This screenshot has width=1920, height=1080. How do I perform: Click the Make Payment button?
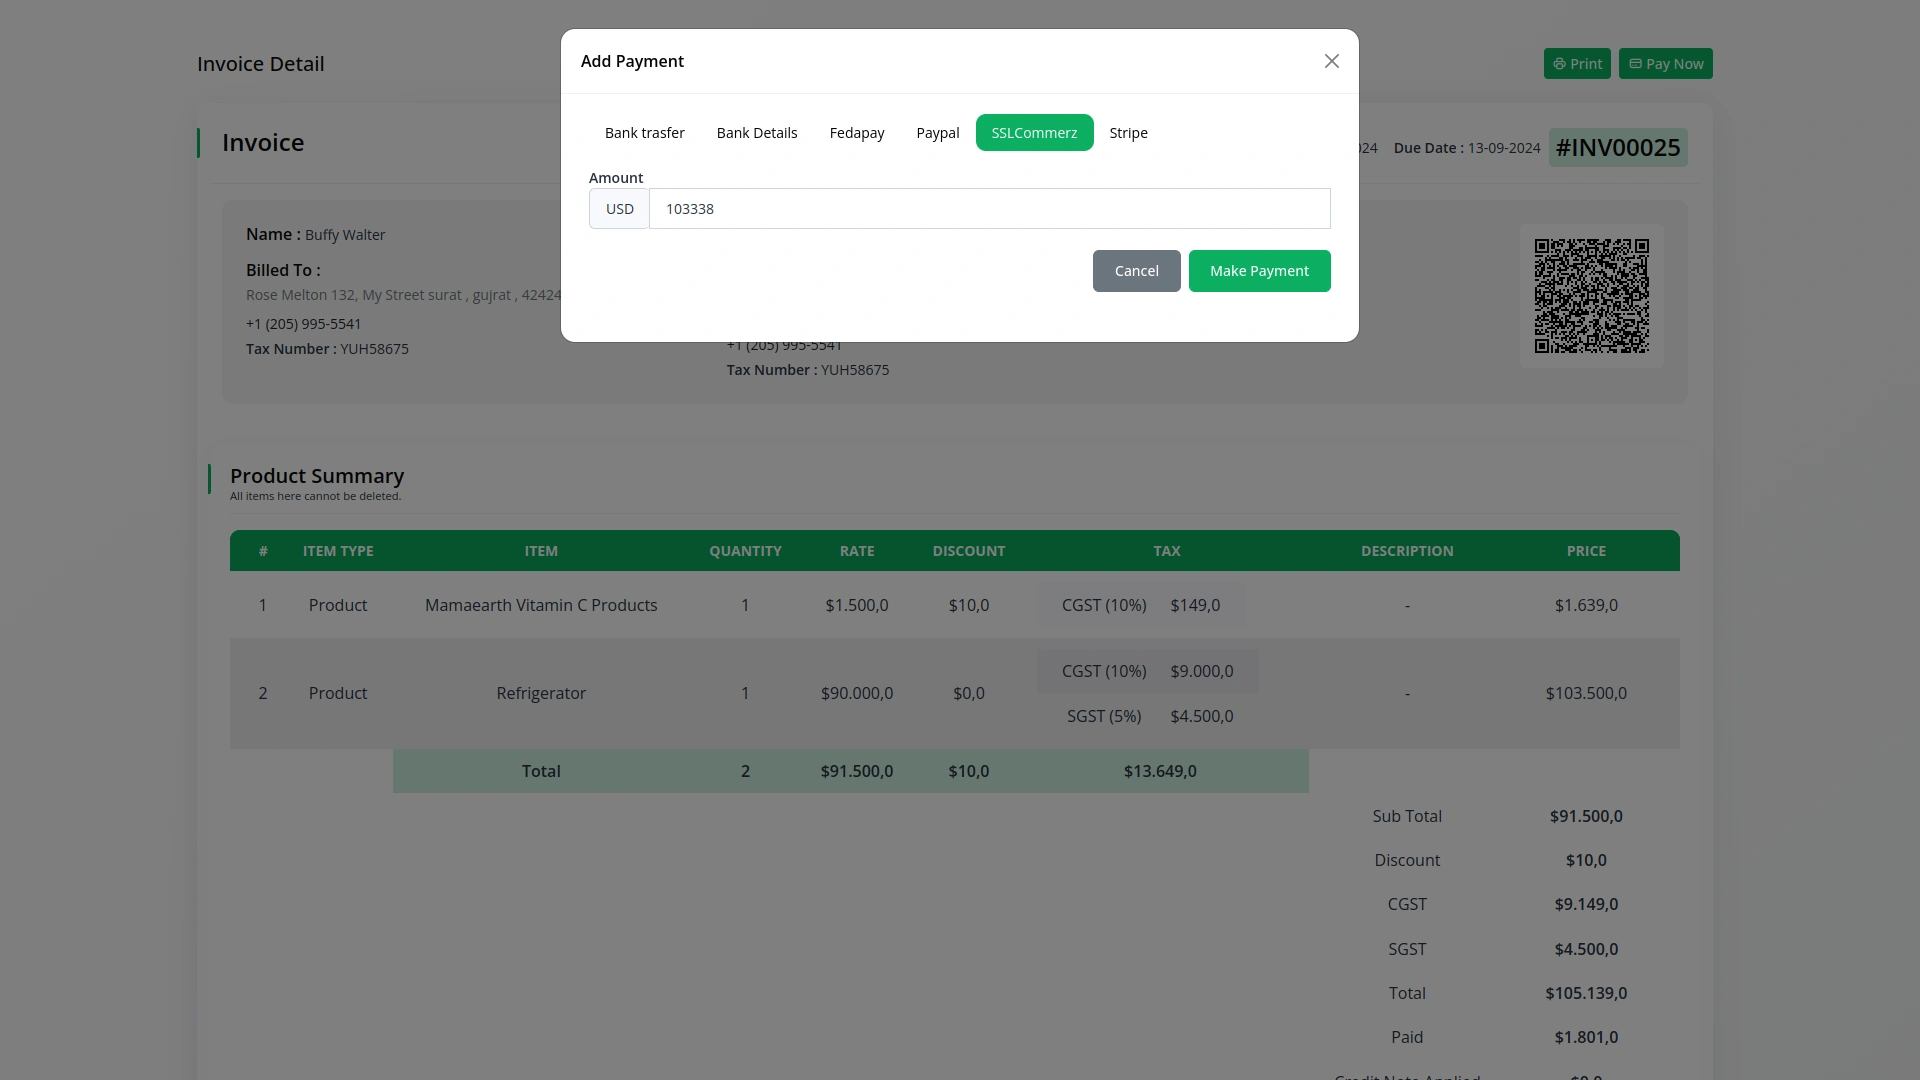coord(1259,271)
